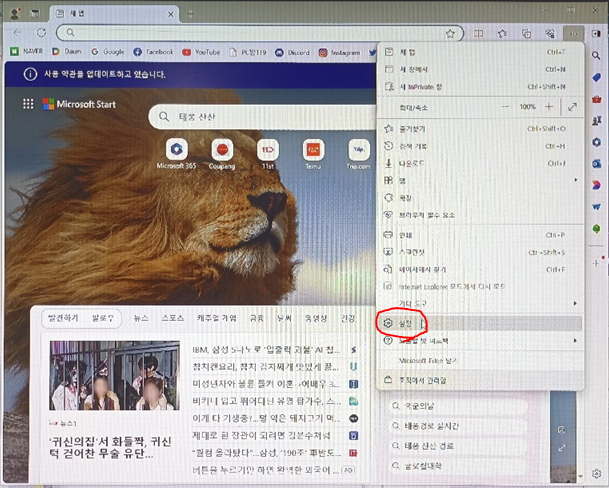The image size is (609, 488).
Task: Click the star favorite icon in address bar
Action: point(451,33)
